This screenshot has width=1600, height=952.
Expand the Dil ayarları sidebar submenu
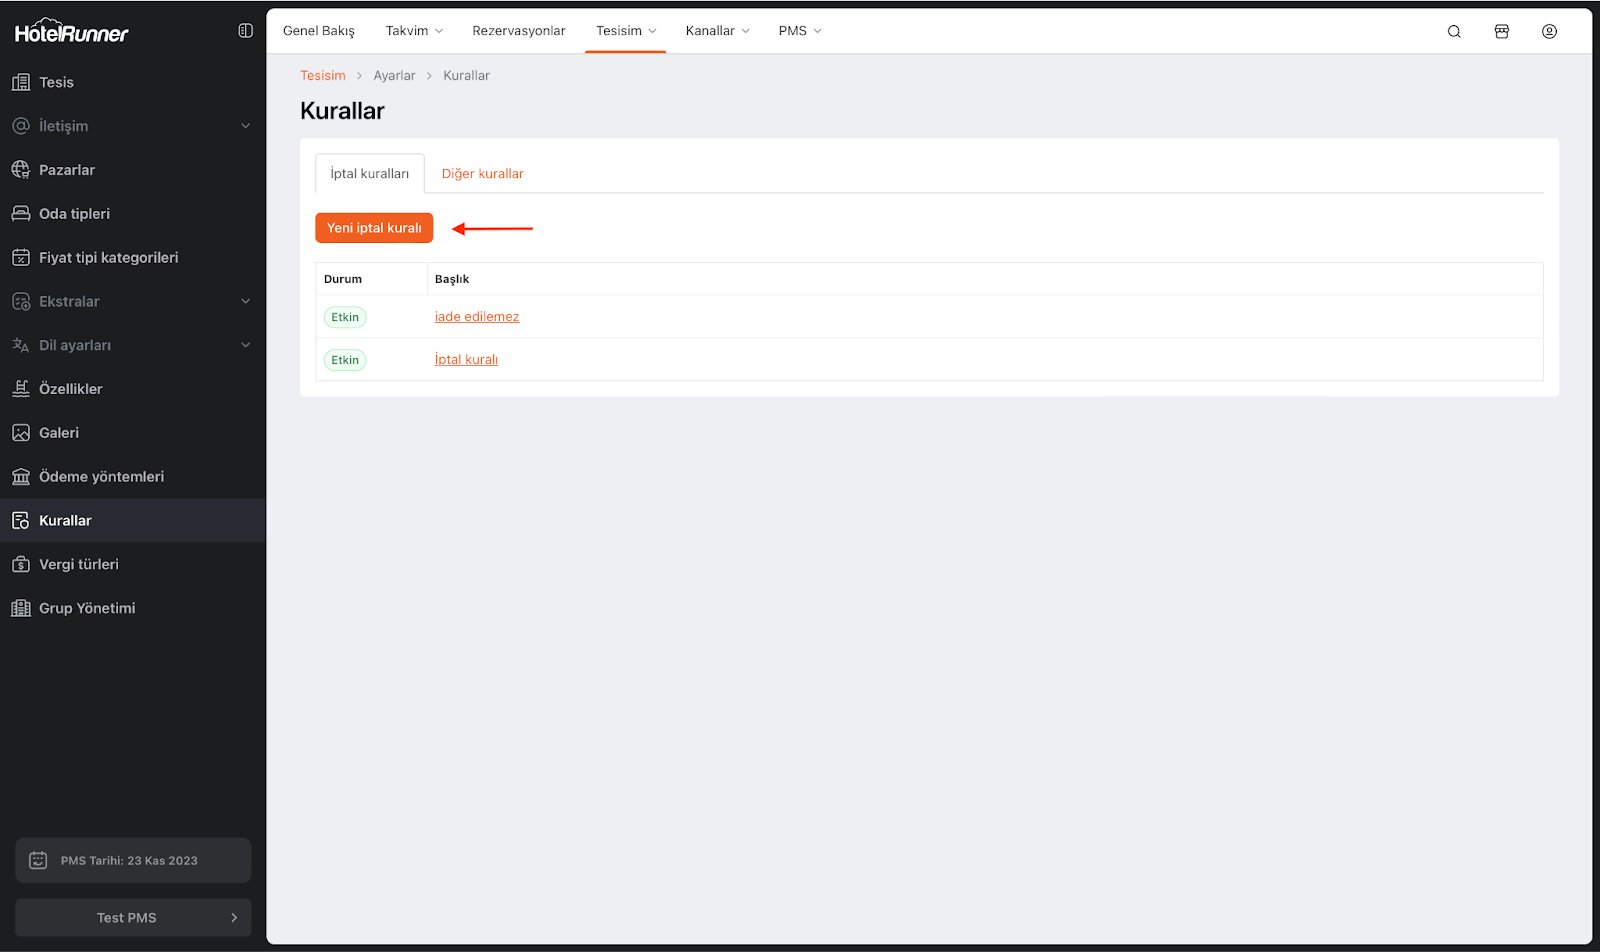point(245,345)
